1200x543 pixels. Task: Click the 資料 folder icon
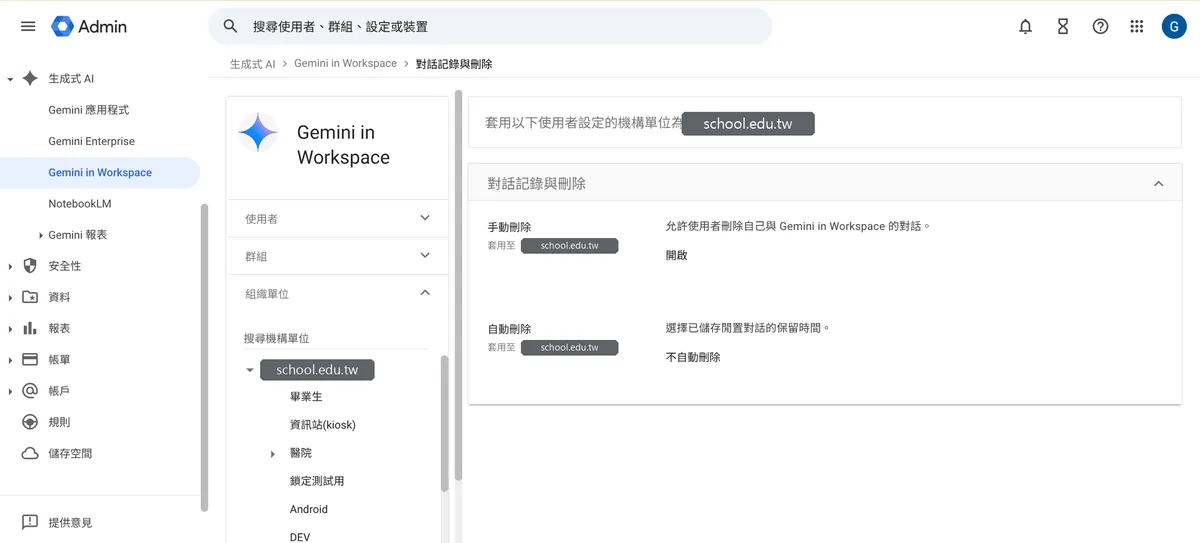point(30,297)
